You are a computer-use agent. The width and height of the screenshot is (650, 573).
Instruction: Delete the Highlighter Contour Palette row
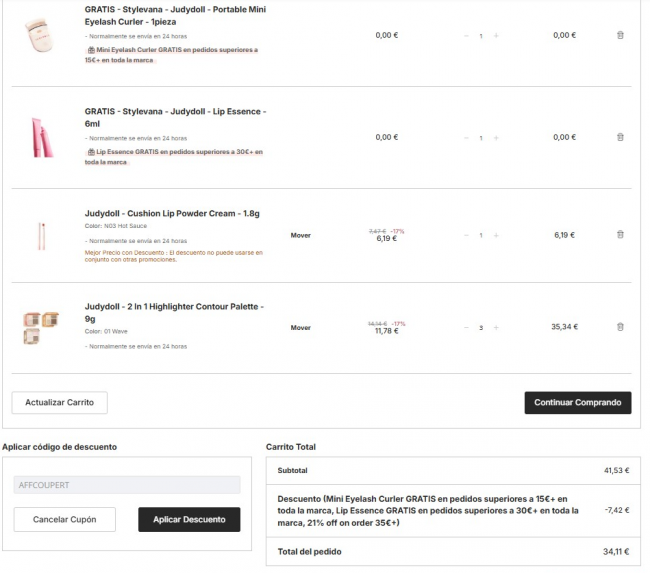tap(620, 327)
